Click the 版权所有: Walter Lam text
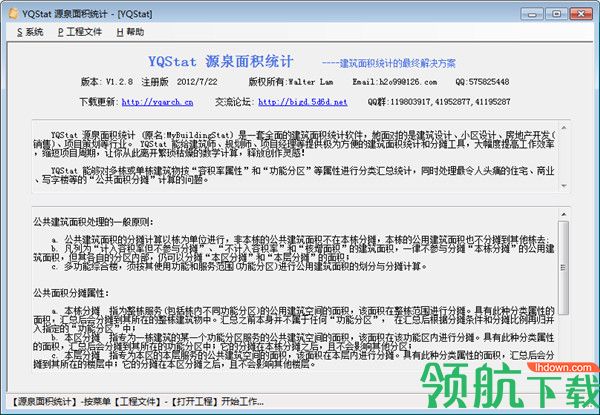Screen dimensions: 600x415 click(290, 81)
